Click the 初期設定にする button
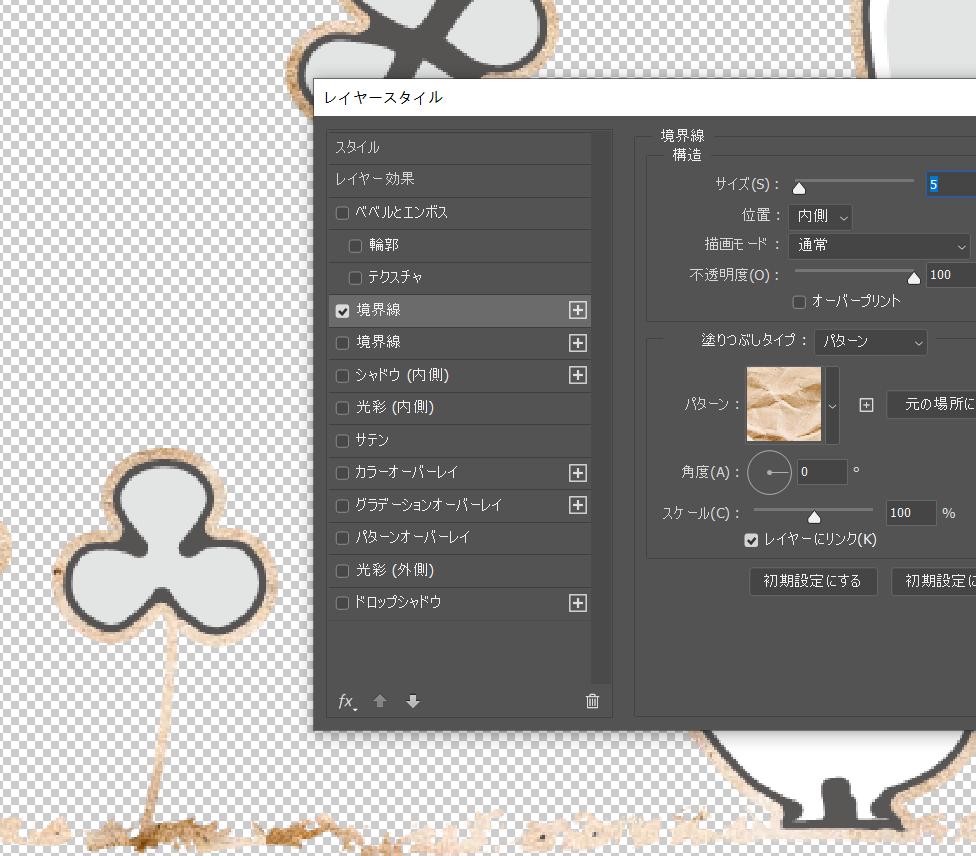 pyautogui.click(x=812, y=581)
